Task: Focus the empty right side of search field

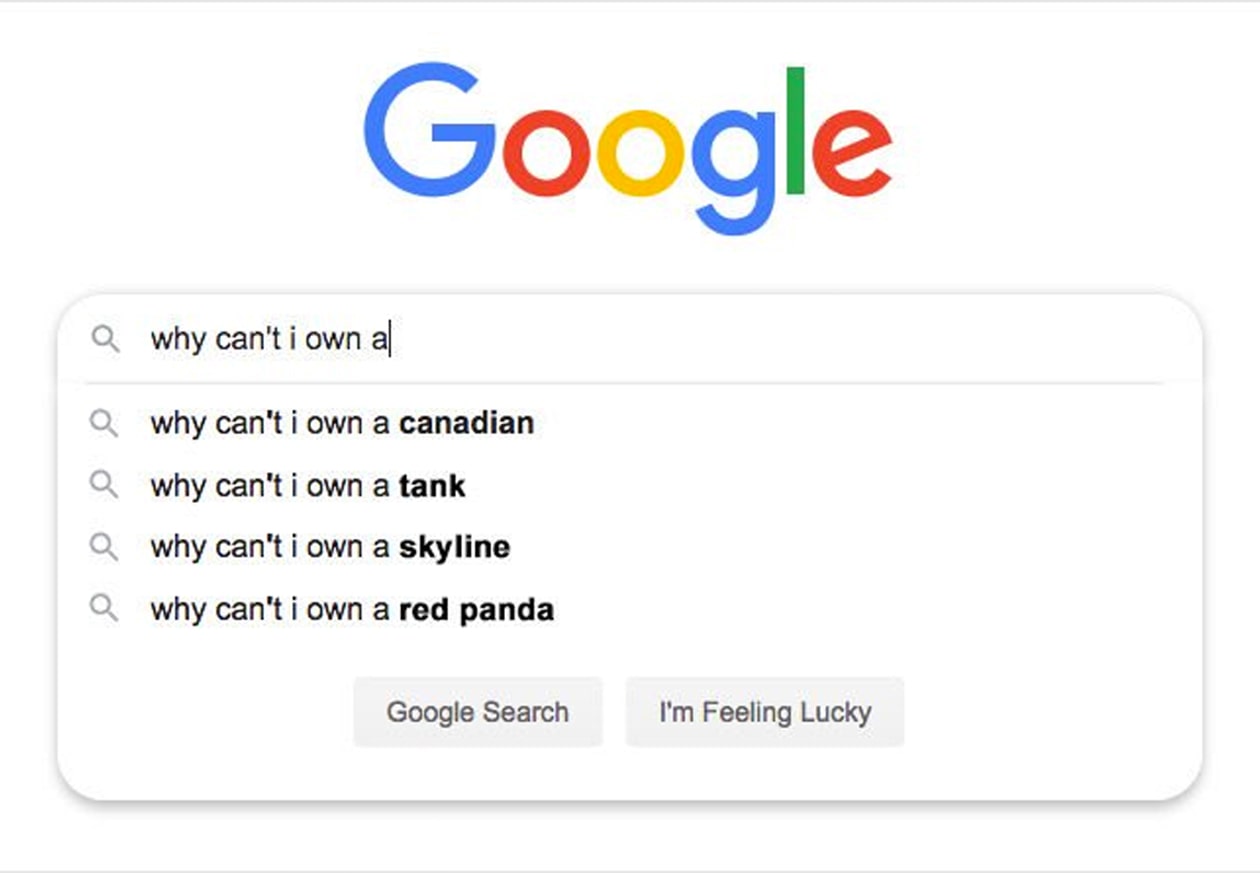Action: [790, 339]
